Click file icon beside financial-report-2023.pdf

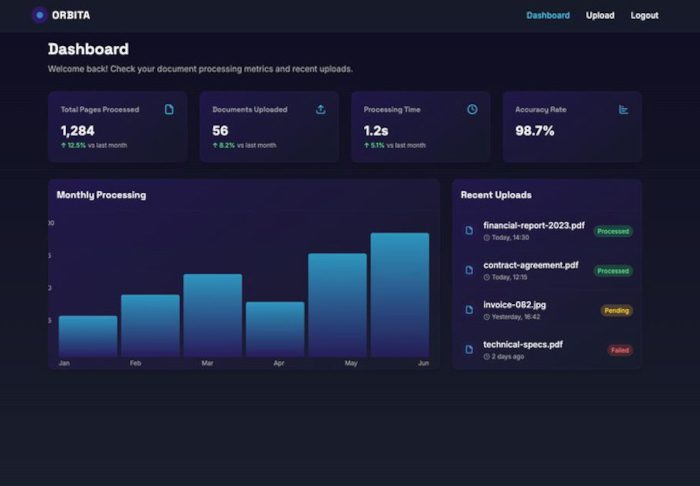(469, 231)
